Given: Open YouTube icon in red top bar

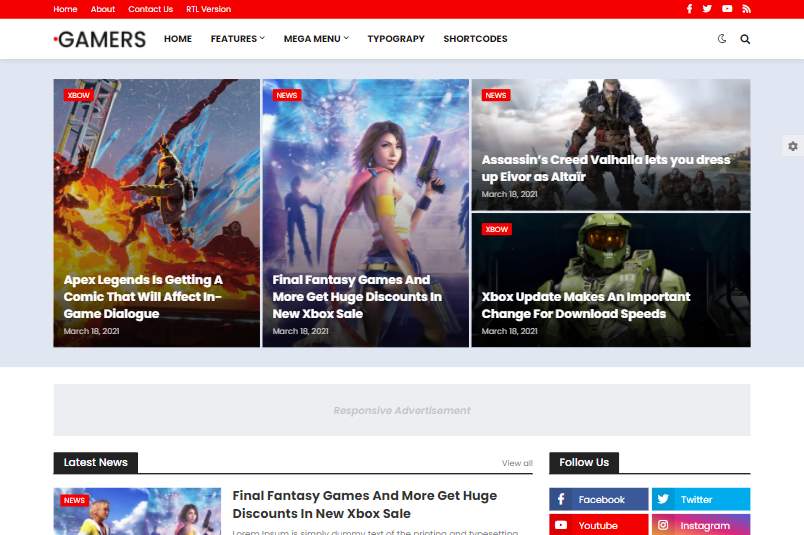Looking at the screenshot, I should 727,9.
